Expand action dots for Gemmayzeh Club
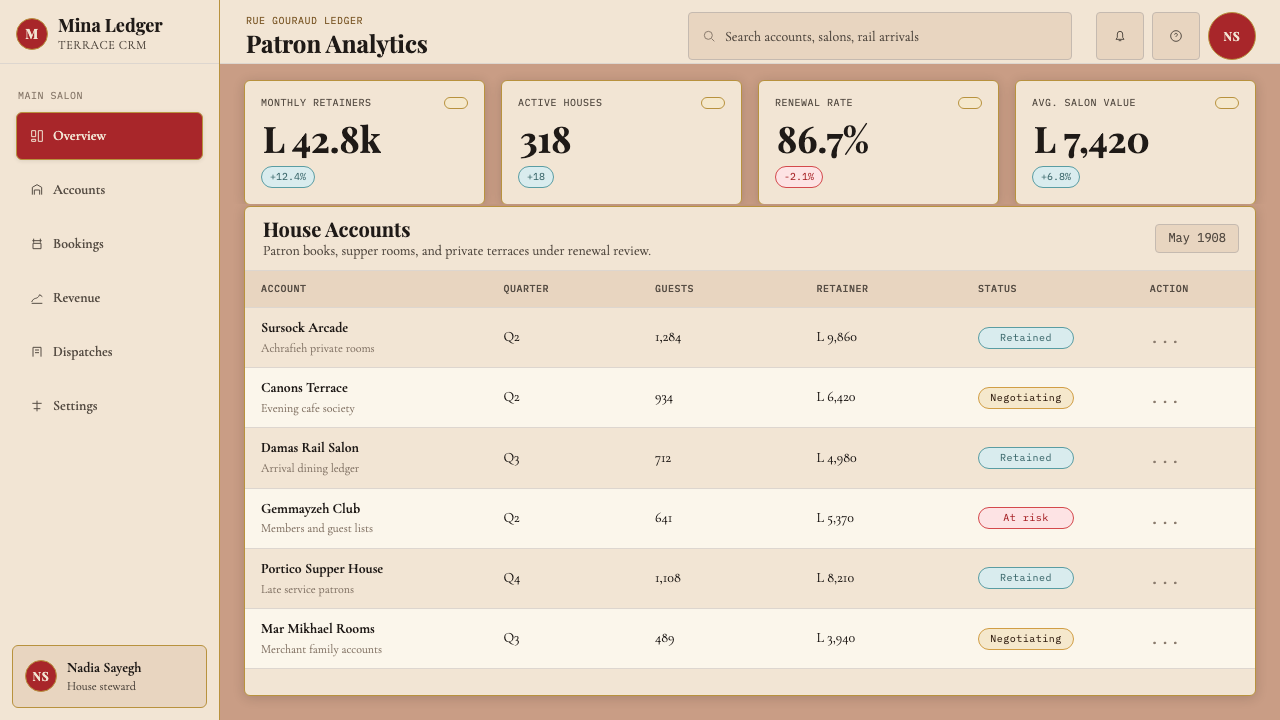Screen dimensions: 1280x720 point(1165,519)
